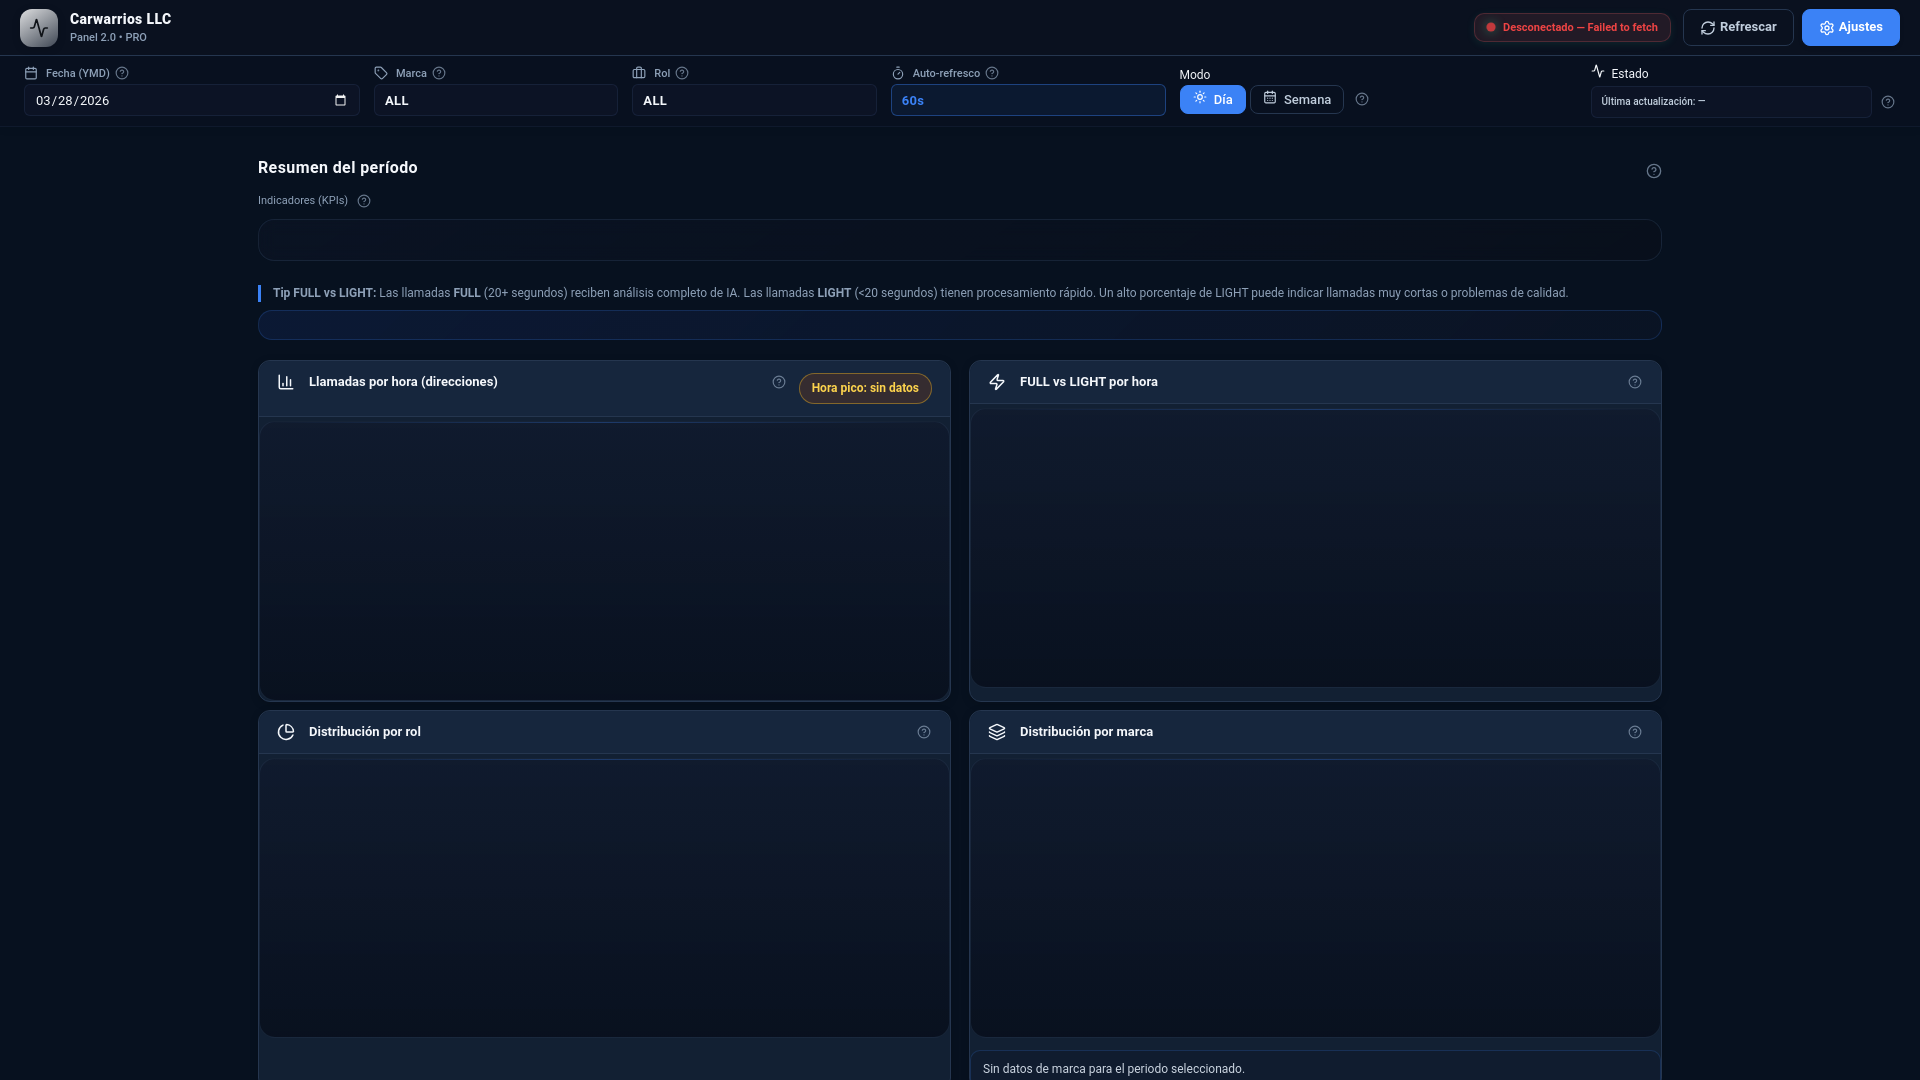Click the Resumen del período heading
Image resolution: width=1920 pixels, height=1080 pixels.
[x=338, y=168]
